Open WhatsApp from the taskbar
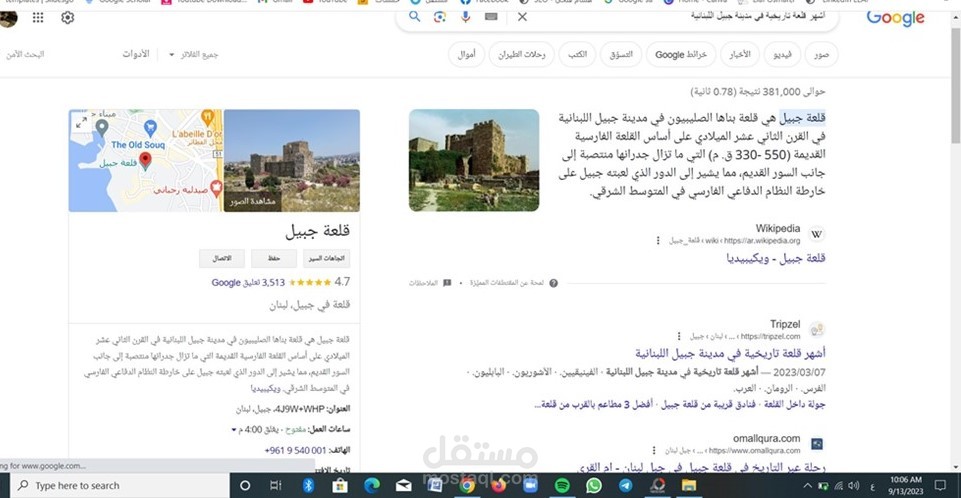The height and width of the screenshot is (498, 961). [x=594, y=486]
